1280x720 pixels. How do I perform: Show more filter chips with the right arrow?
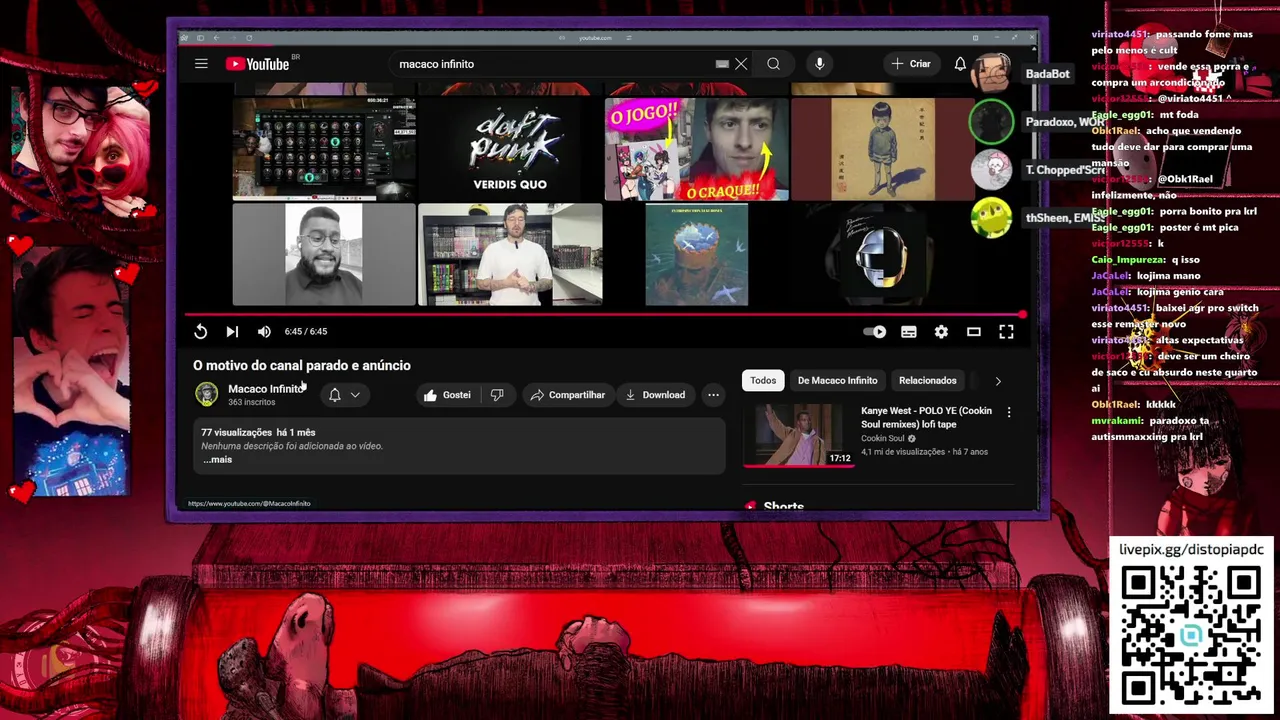click(x=997, y=381)
